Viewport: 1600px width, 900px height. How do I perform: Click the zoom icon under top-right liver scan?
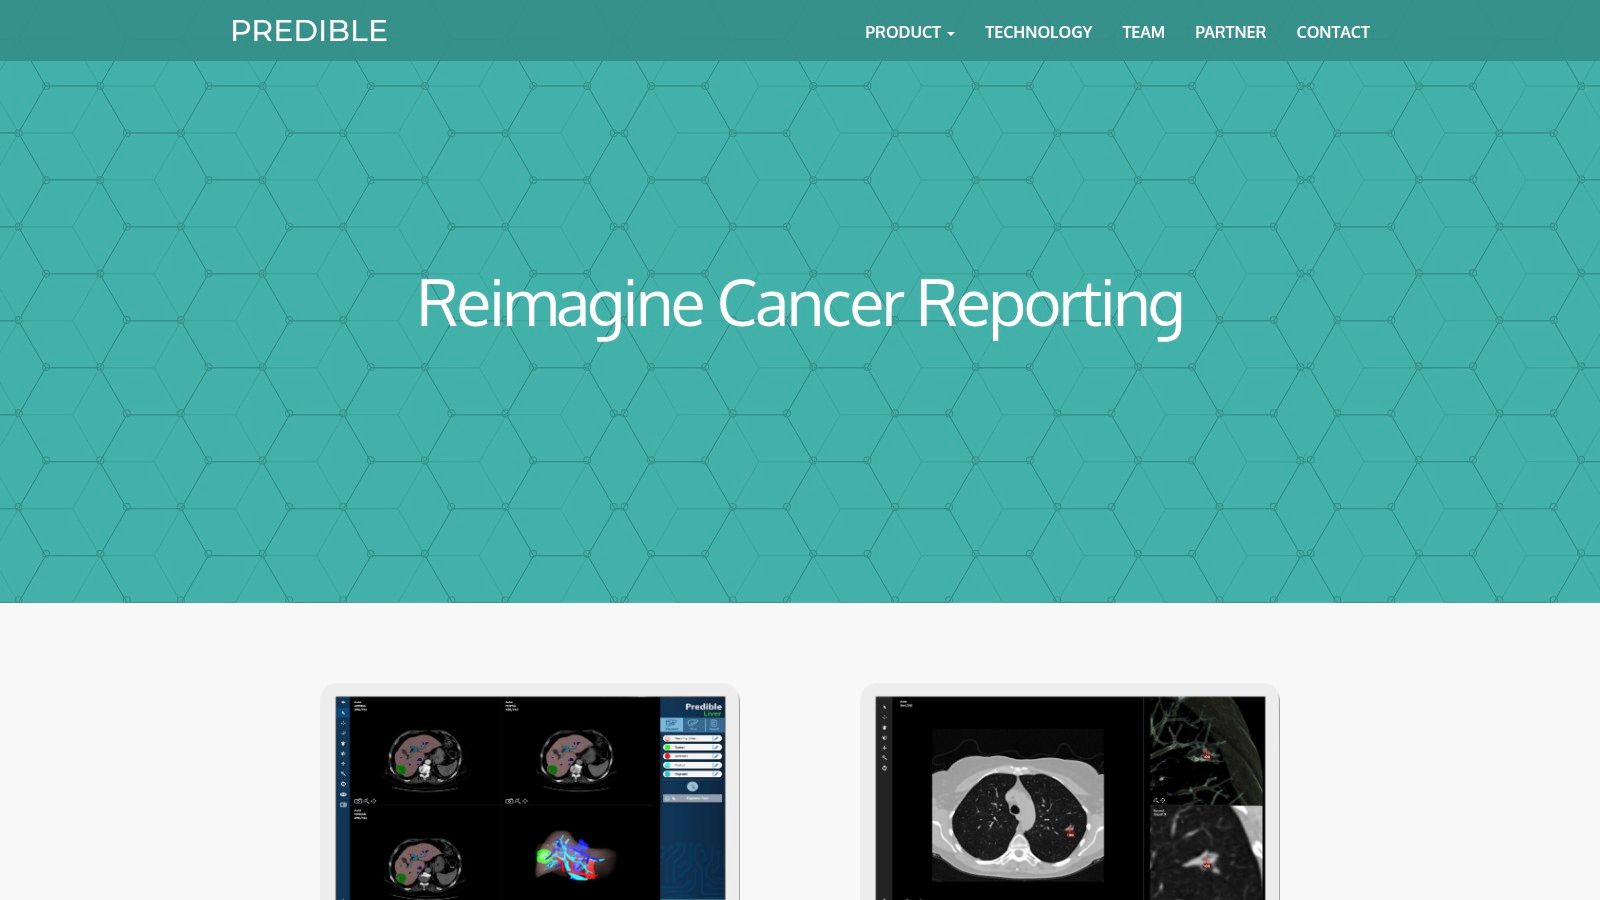coord(517,801)
